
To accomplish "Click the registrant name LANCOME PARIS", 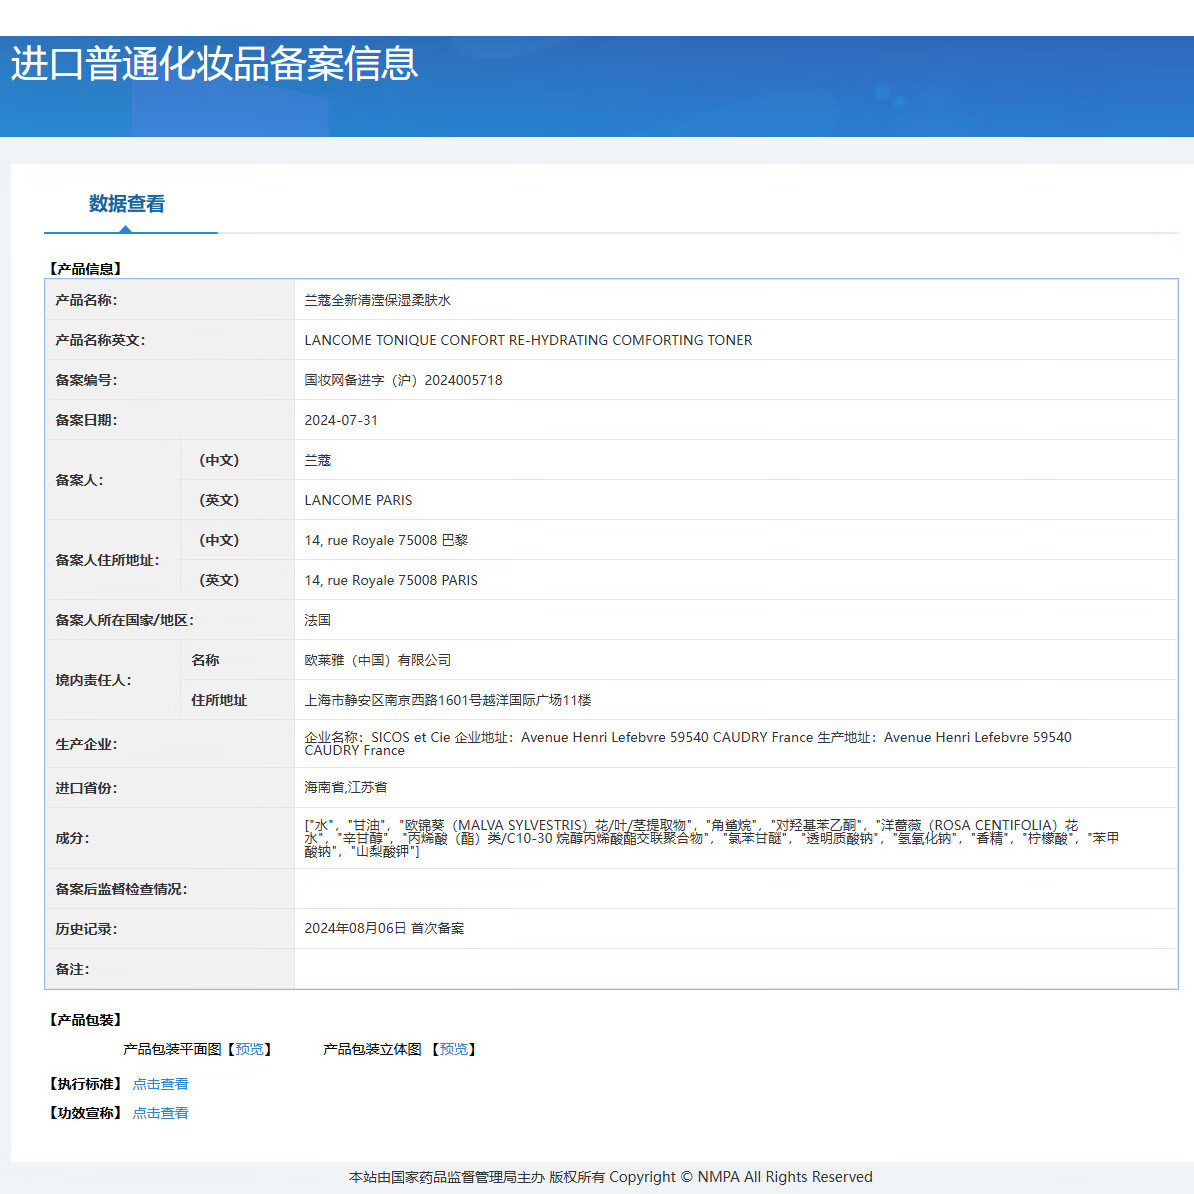I will coord(358,500).
